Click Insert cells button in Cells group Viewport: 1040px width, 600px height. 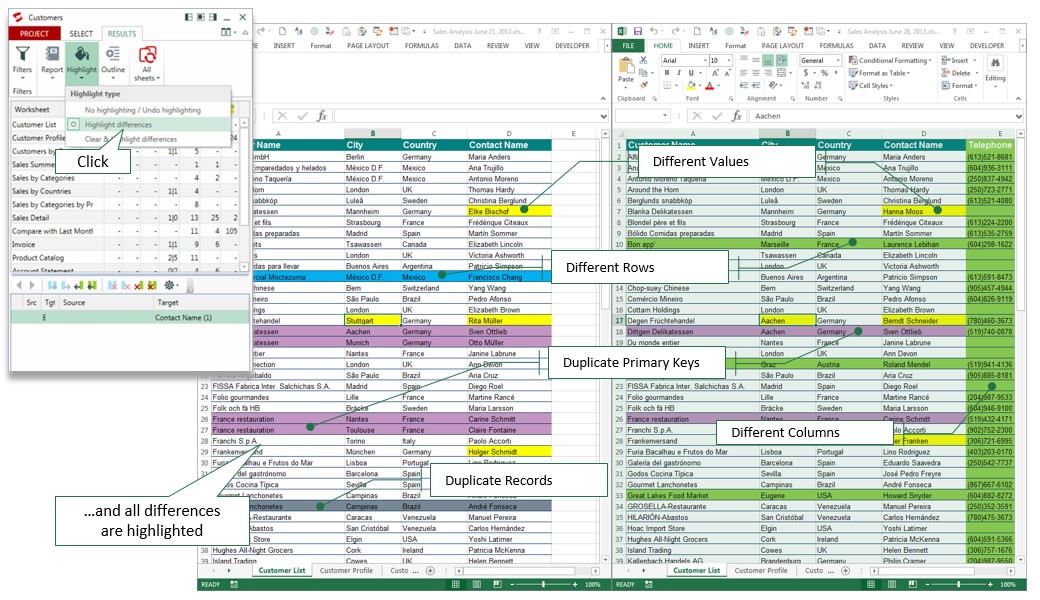pyautogui.click(x=959, y=60)
